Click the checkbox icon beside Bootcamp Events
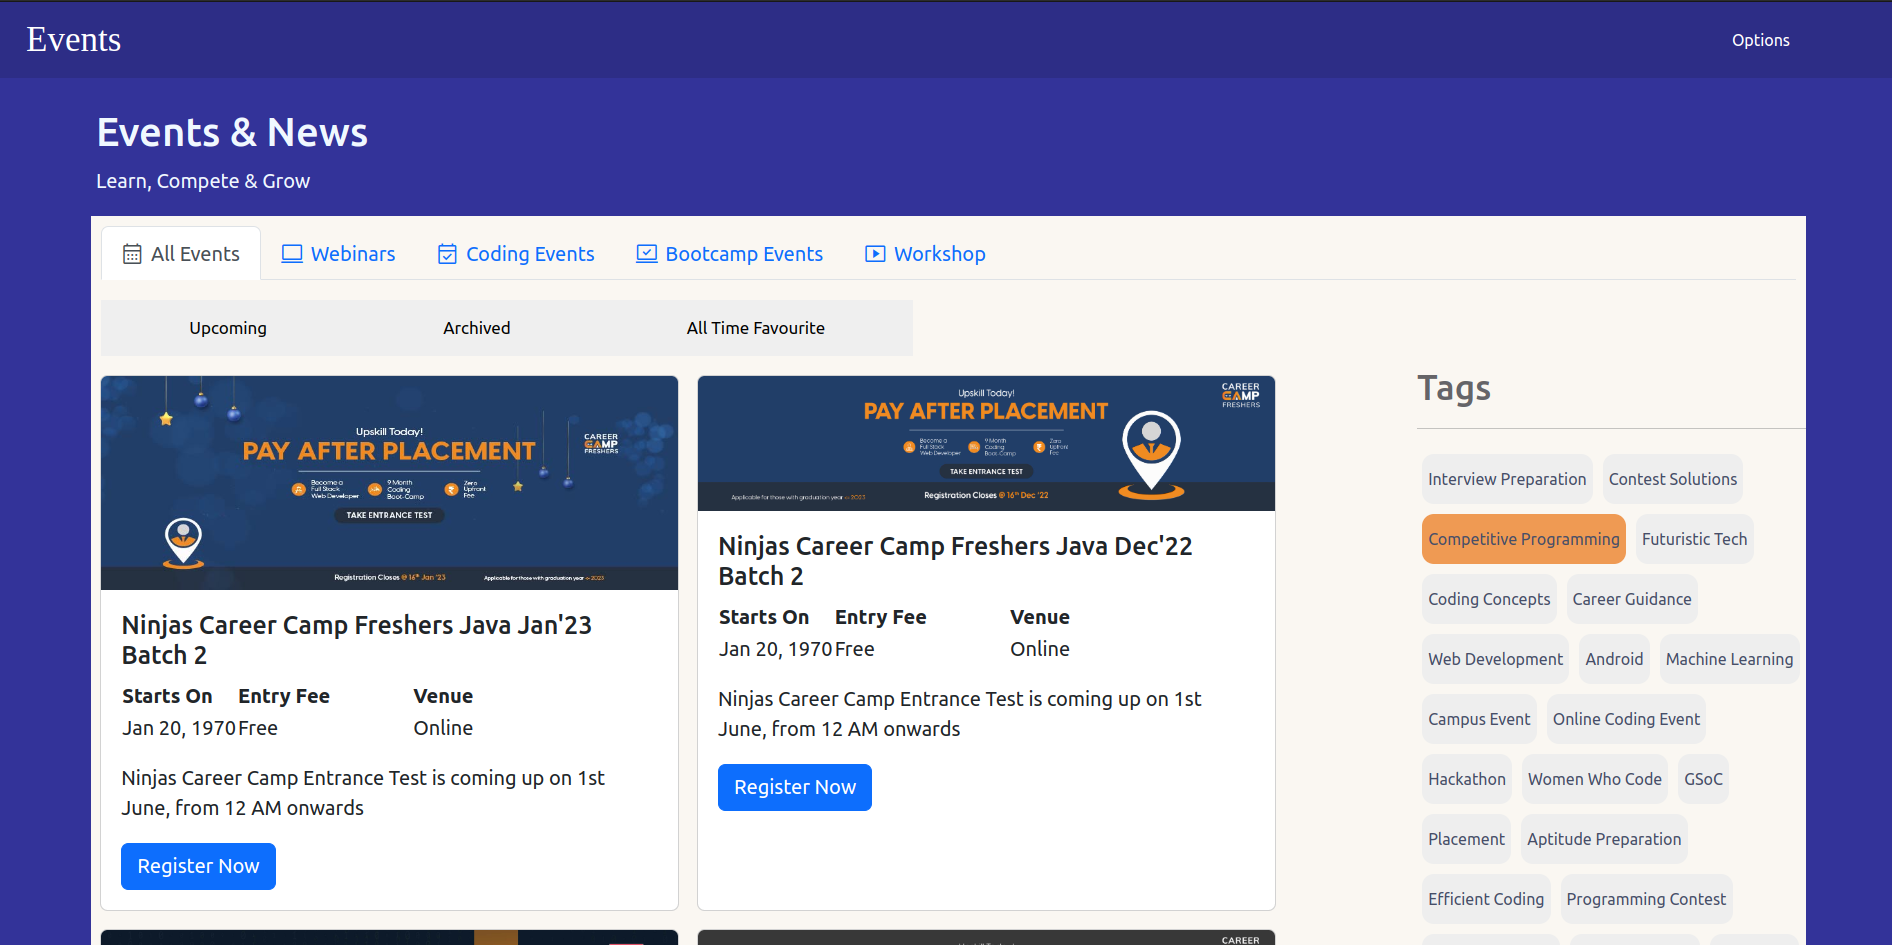 click(x=647, y=254)
